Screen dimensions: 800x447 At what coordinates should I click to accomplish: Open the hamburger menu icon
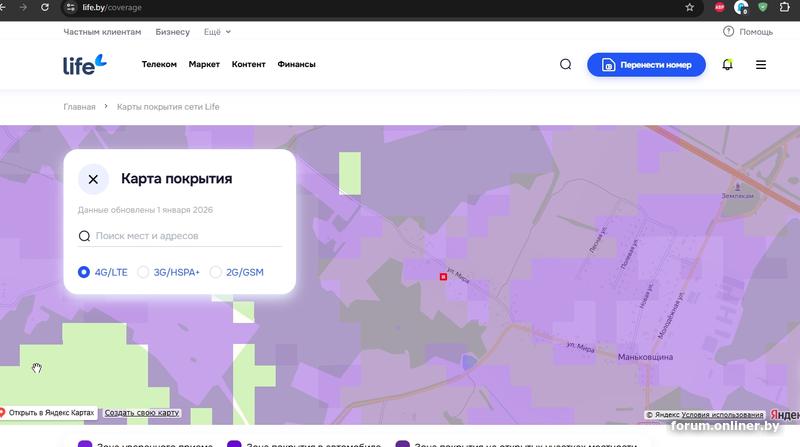click(x=761, y=64)
